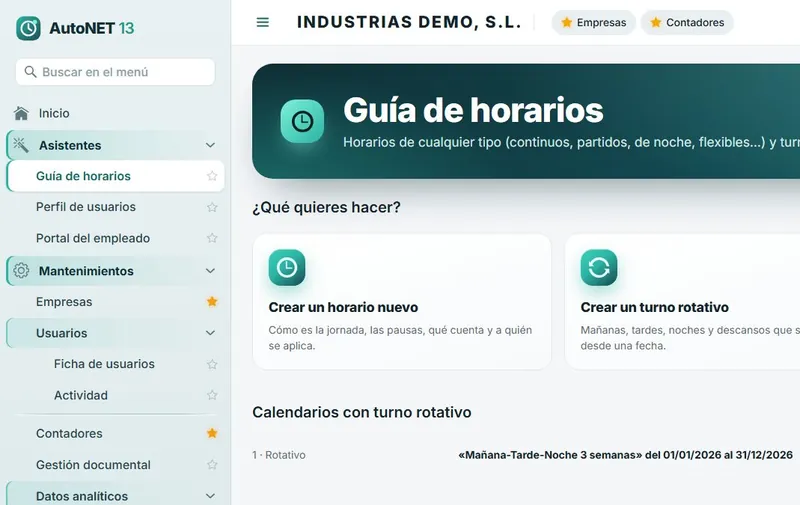The image size is (800, 505).
Task: Click the Empresas shortcut chip in top bar
Action: coord(593,22)
